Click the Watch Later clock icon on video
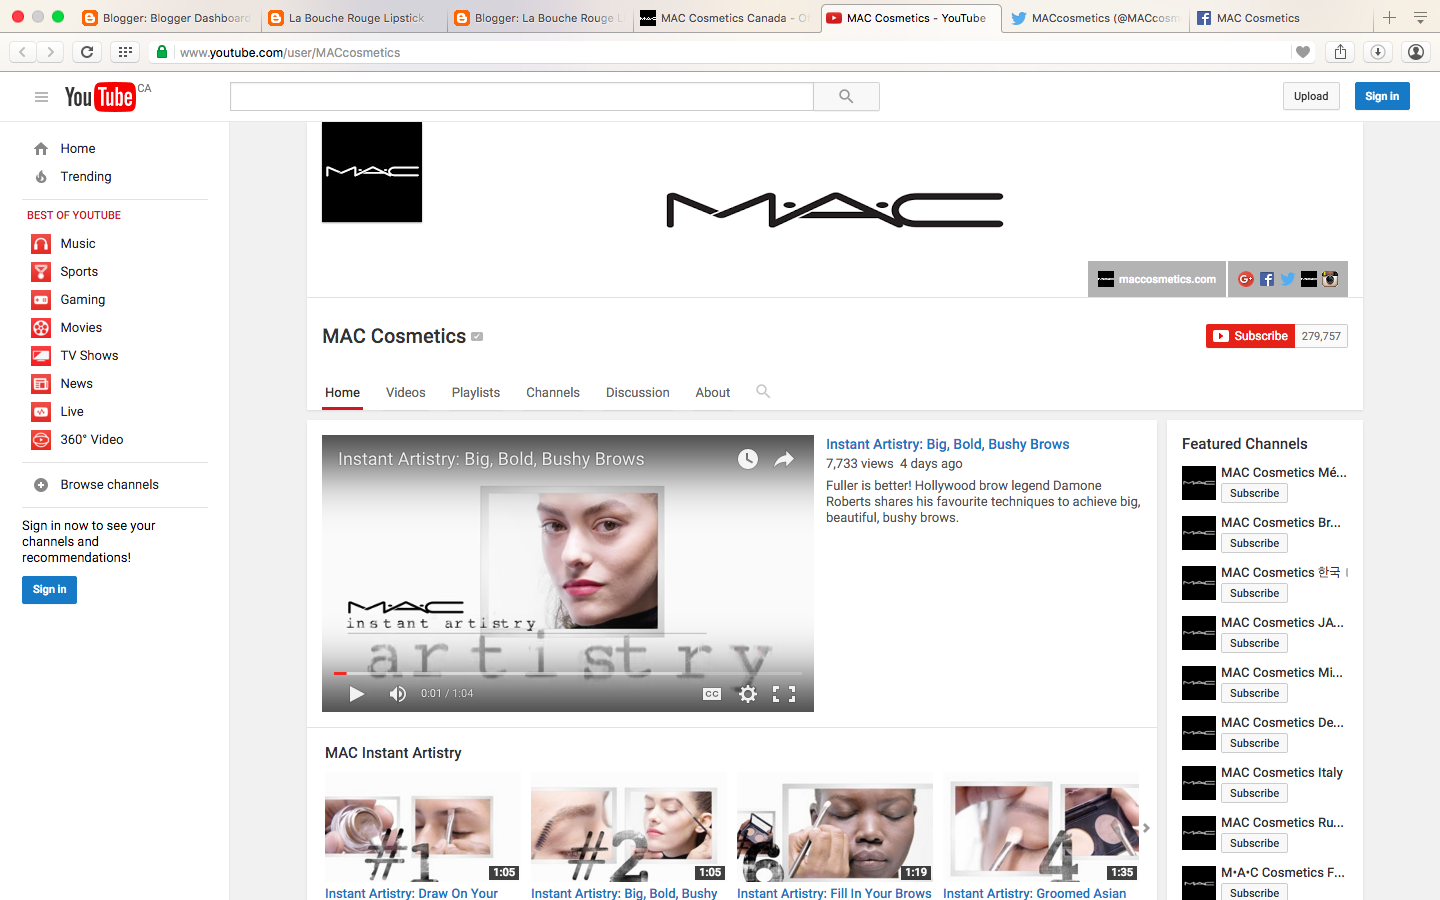Screen dimensions: 1440x900 (748, 459)
